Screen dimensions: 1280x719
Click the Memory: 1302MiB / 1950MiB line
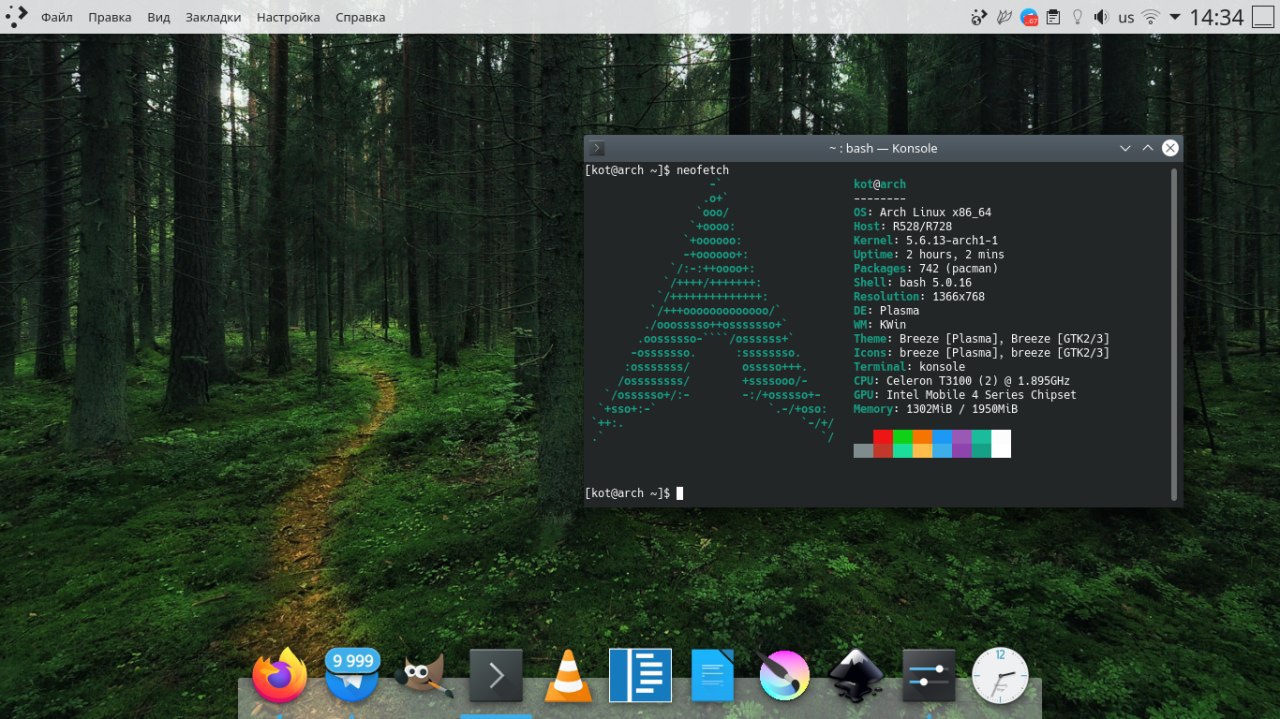tap(935, 408)
